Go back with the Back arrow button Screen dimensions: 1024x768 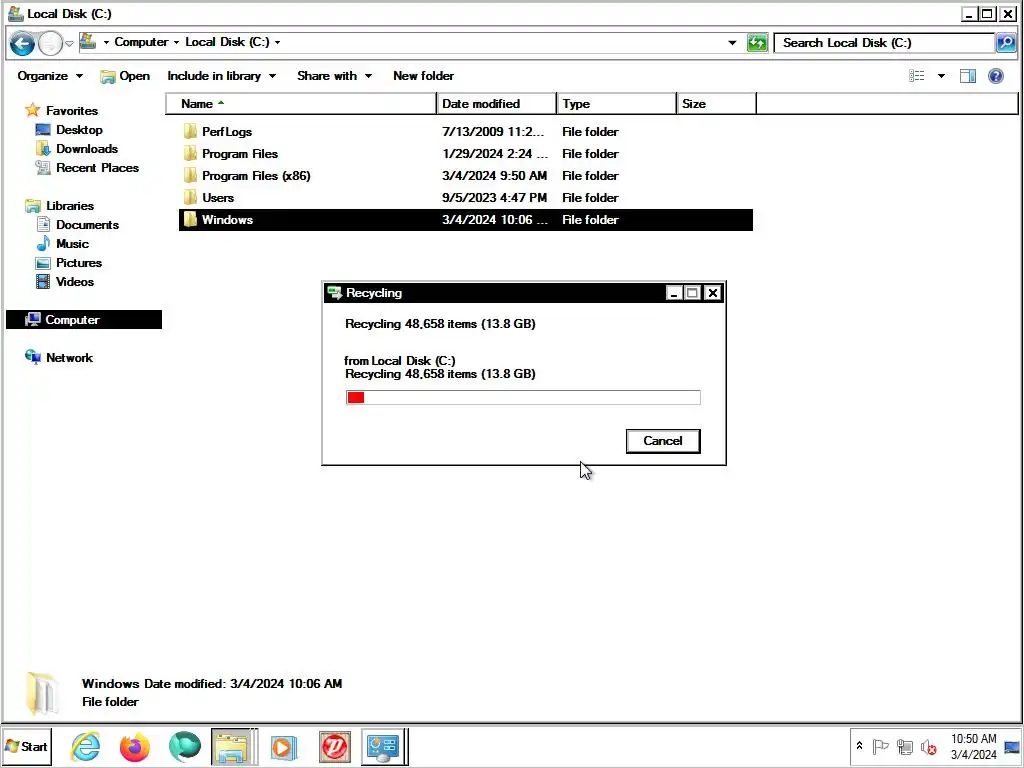(x=22, y=44)
